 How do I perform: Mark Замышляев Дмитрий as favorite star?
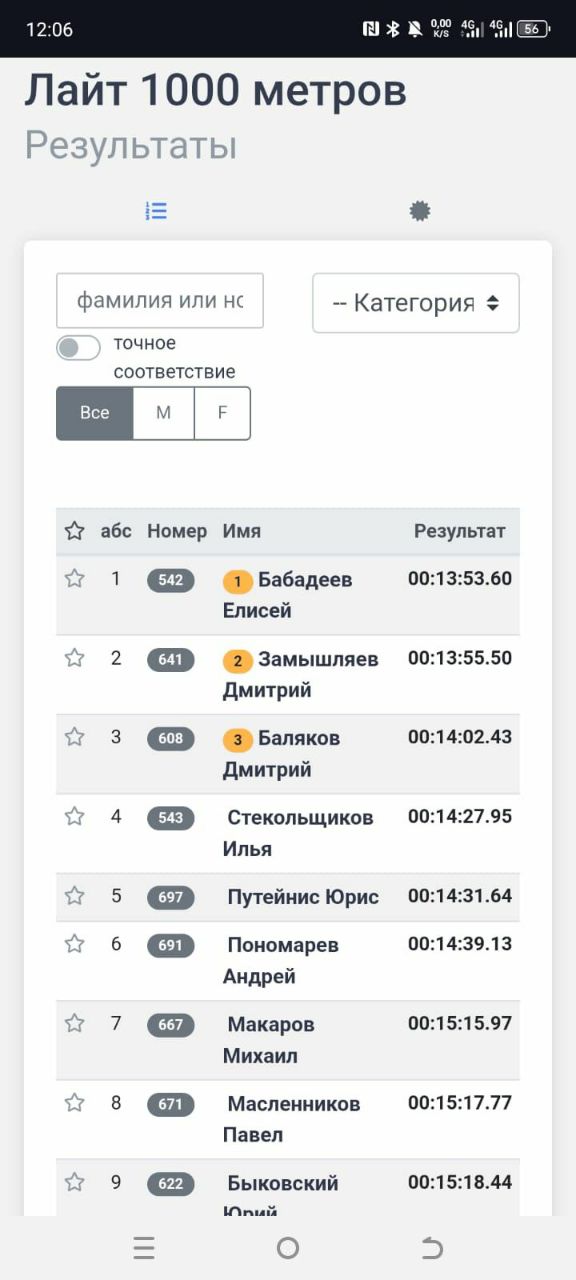coord(74,657)
